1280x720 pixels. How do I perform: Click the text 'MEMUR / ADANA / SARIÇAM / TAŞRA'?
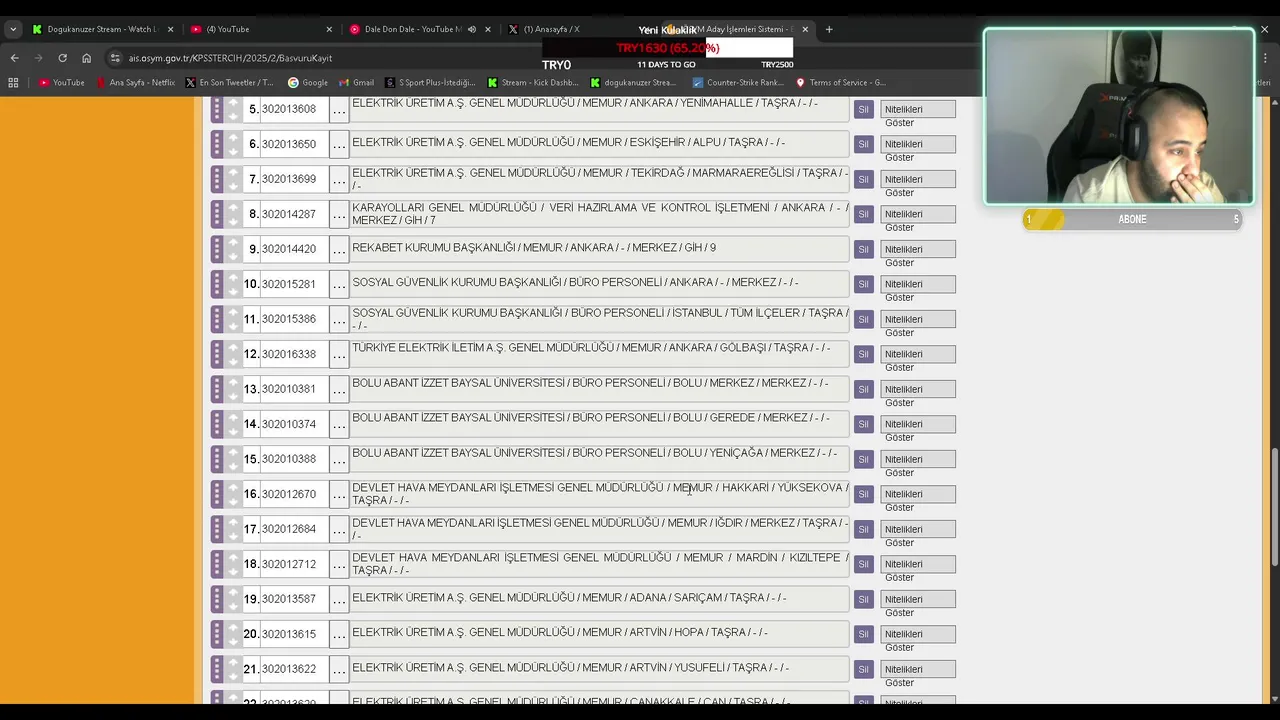pos(674,598)
